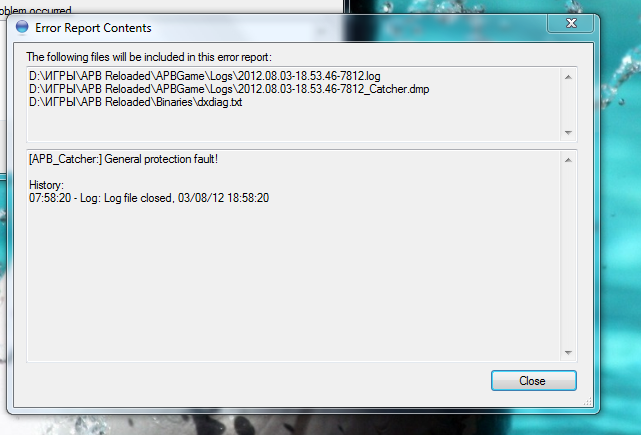The image size is (641, 435).
Task: Select the Binaries\dxdiag.txt file path line
Action: (x=136, y=102)
